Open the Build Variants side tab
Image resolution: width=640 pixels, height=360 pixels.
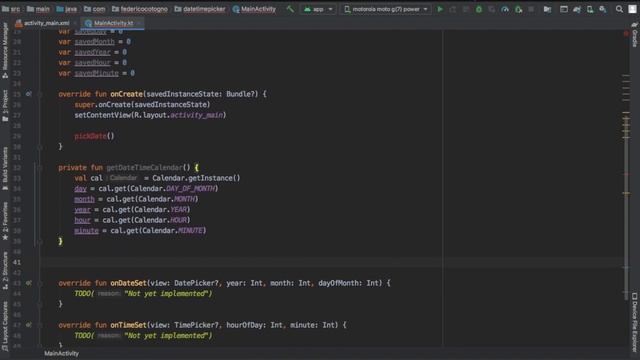(5, 169)
